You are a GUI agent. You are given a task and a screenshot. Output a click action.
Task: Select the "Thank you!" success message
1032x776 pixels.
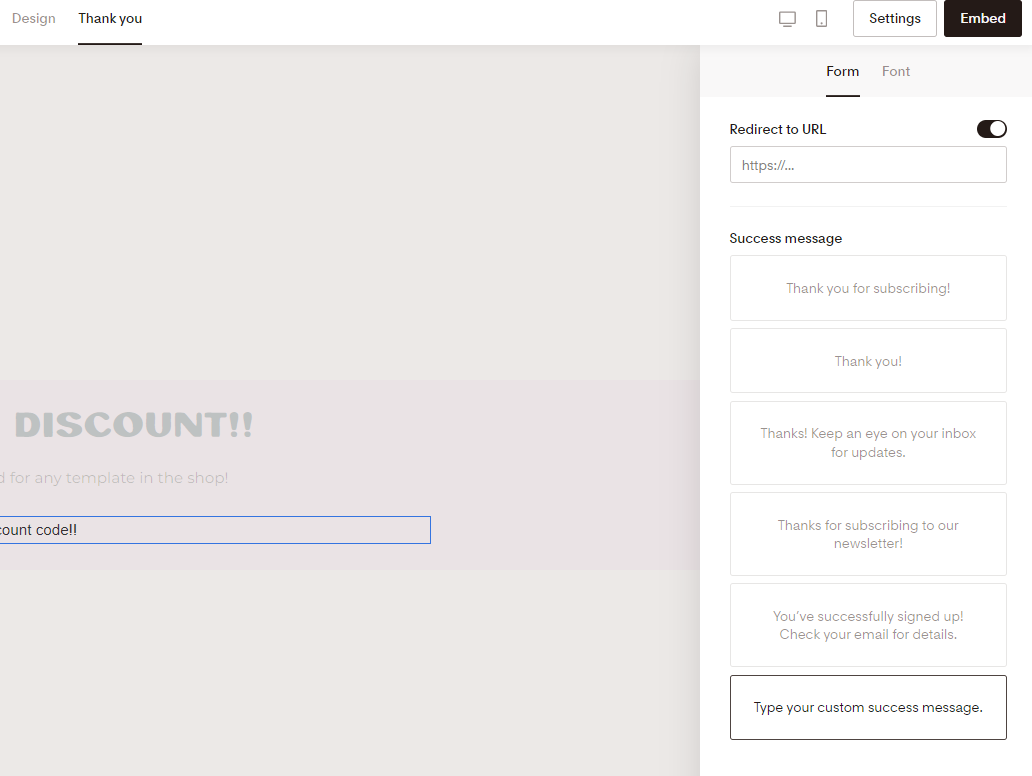pyautogui.click(x=868, y=360)
